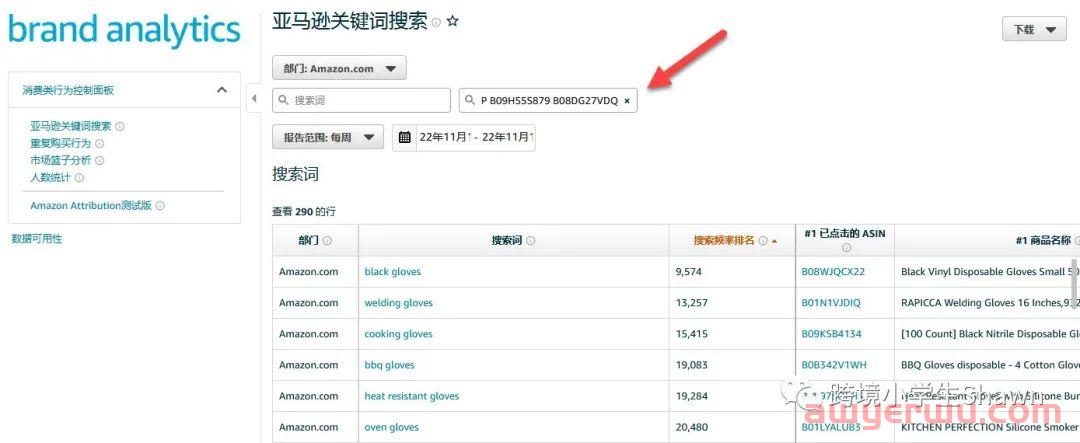
Task: Open 重复购买行为 in sidebar
Action: point(60,143)
